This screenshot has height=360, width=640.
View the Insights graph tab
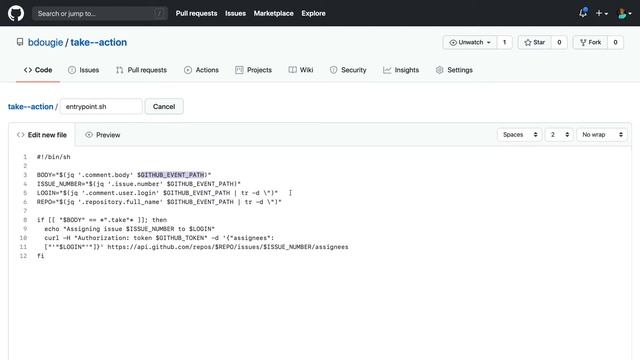click(401, 70)
